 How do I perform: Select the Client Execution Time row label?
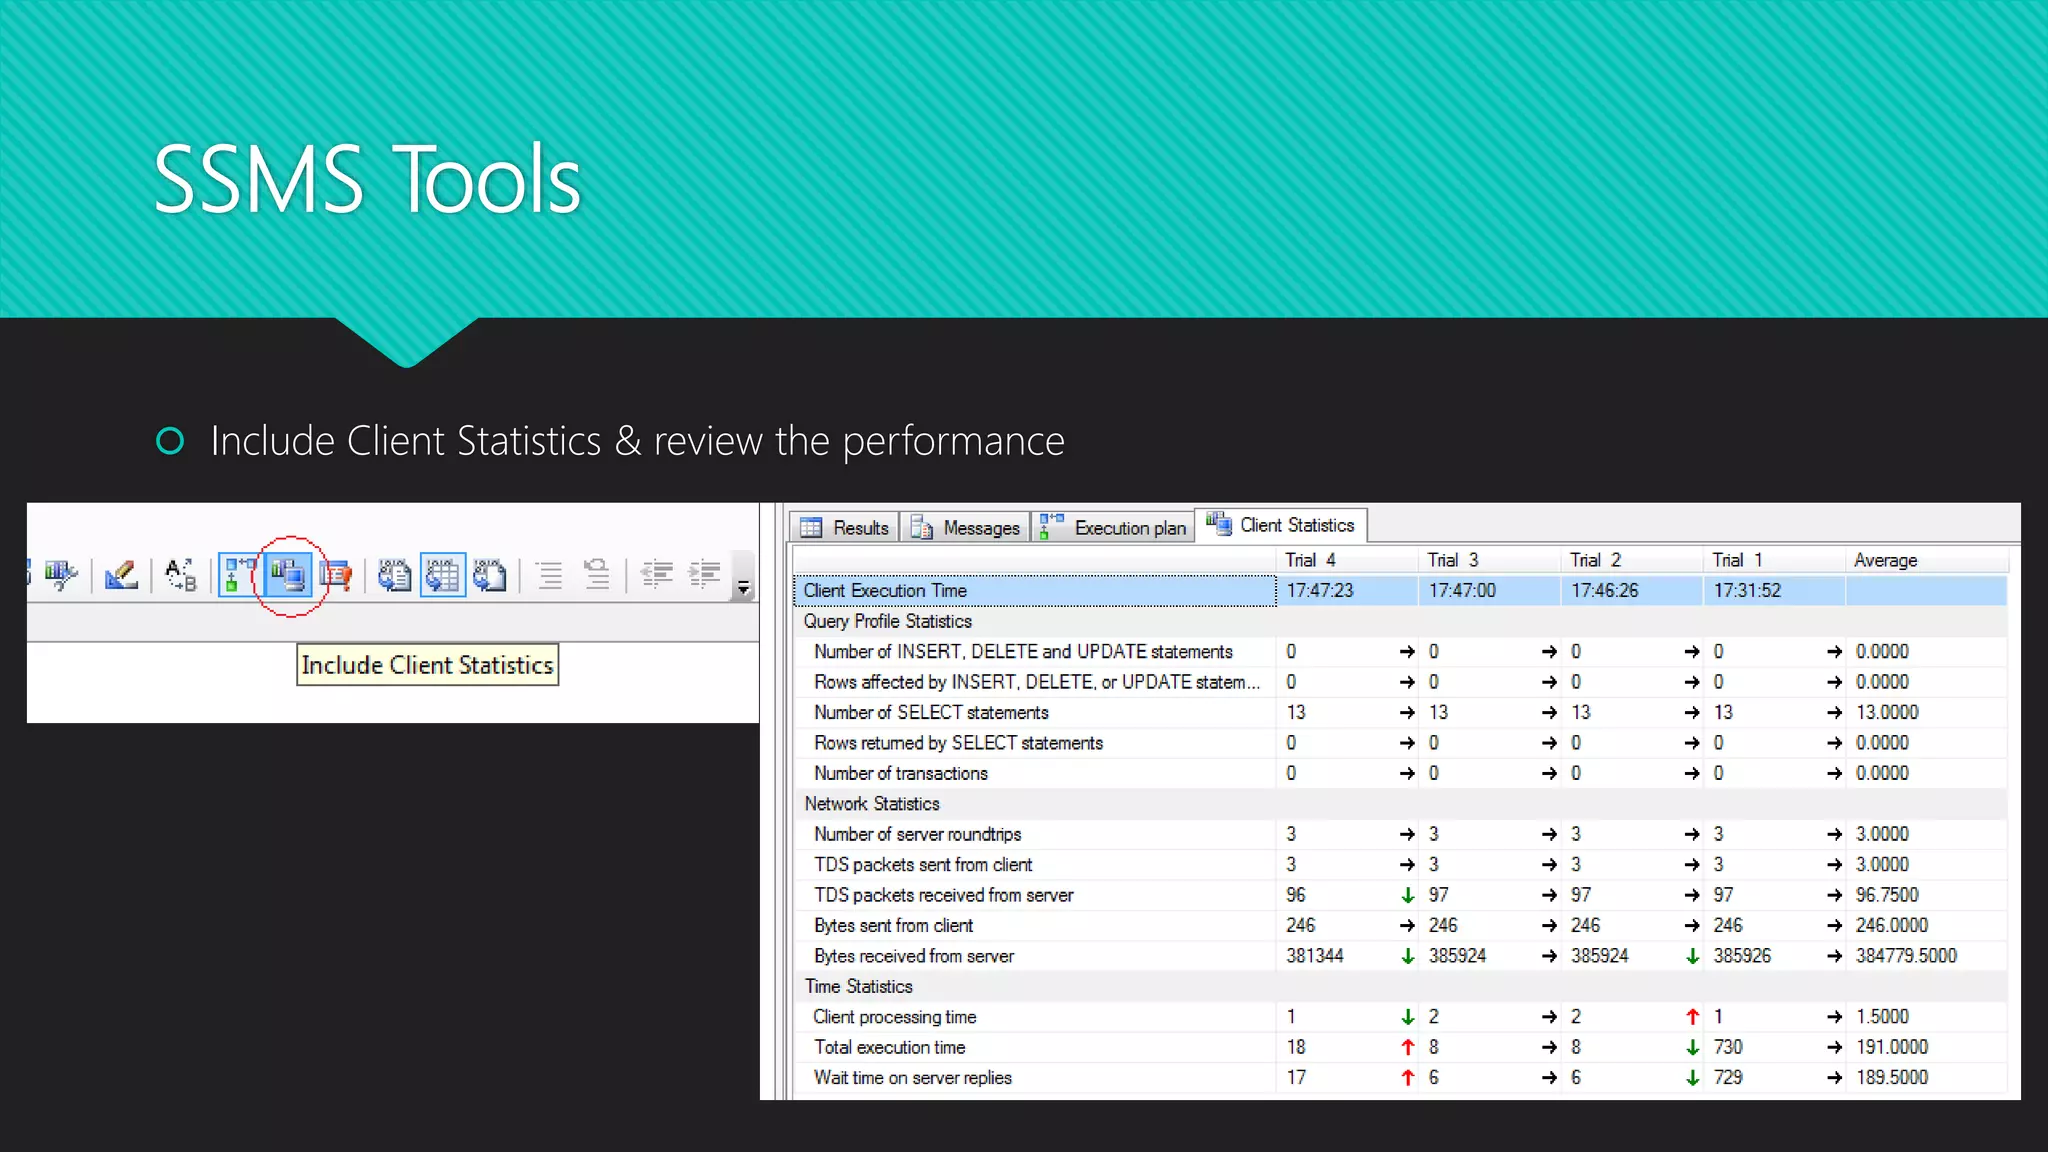[x=1034, y=591]
